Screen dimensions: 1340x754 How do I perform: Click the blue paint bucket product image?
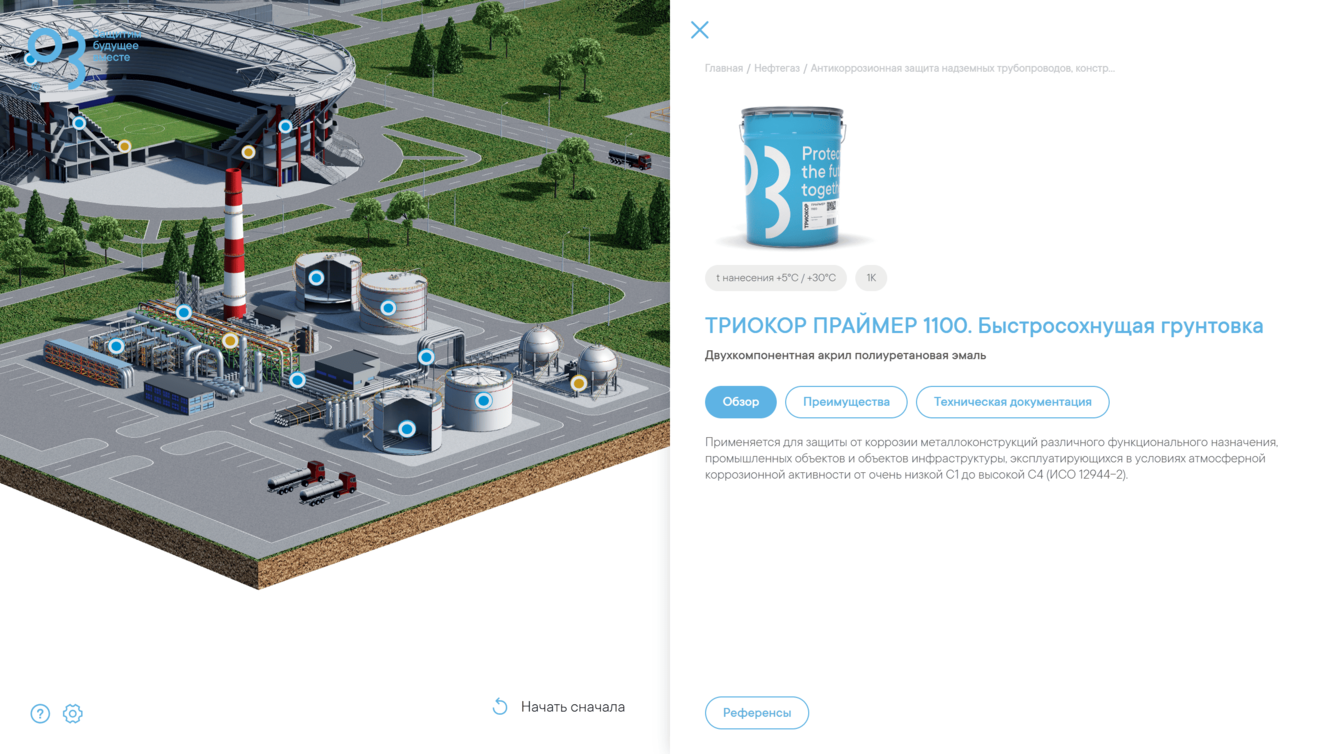(x=792, y=177)
